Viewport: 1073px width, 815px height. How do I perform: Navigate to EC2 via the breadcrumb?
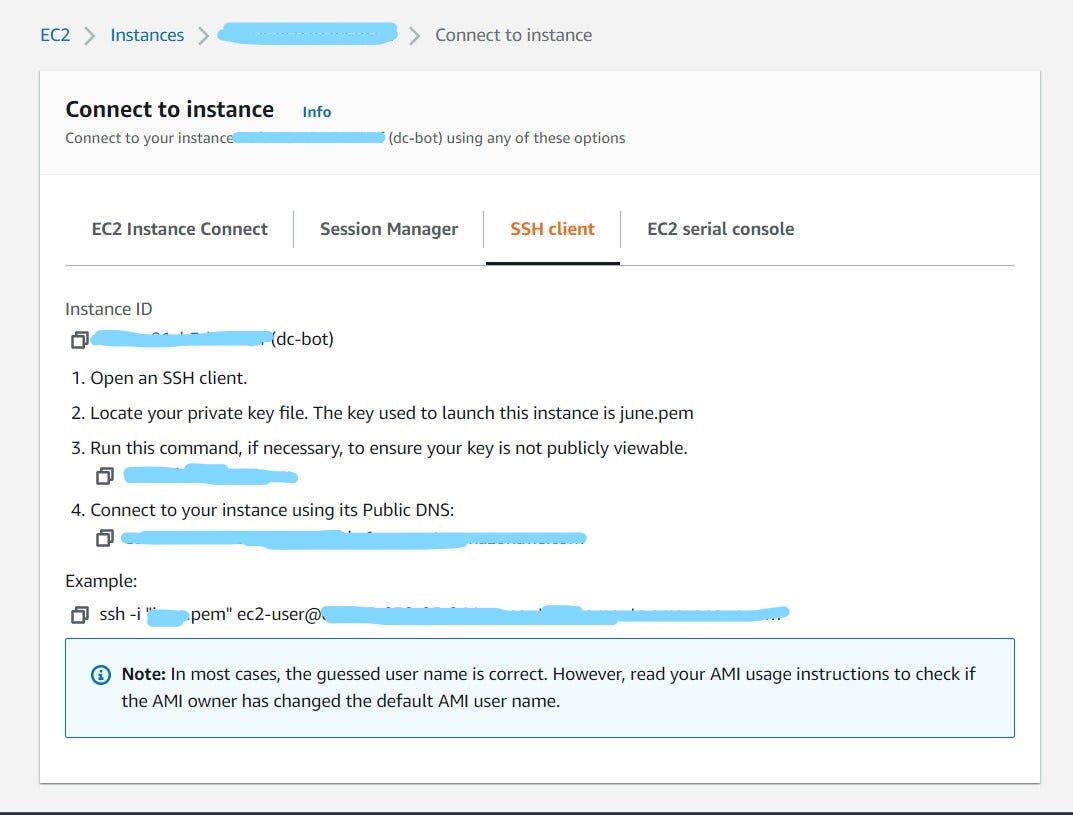tap(52, 34)
